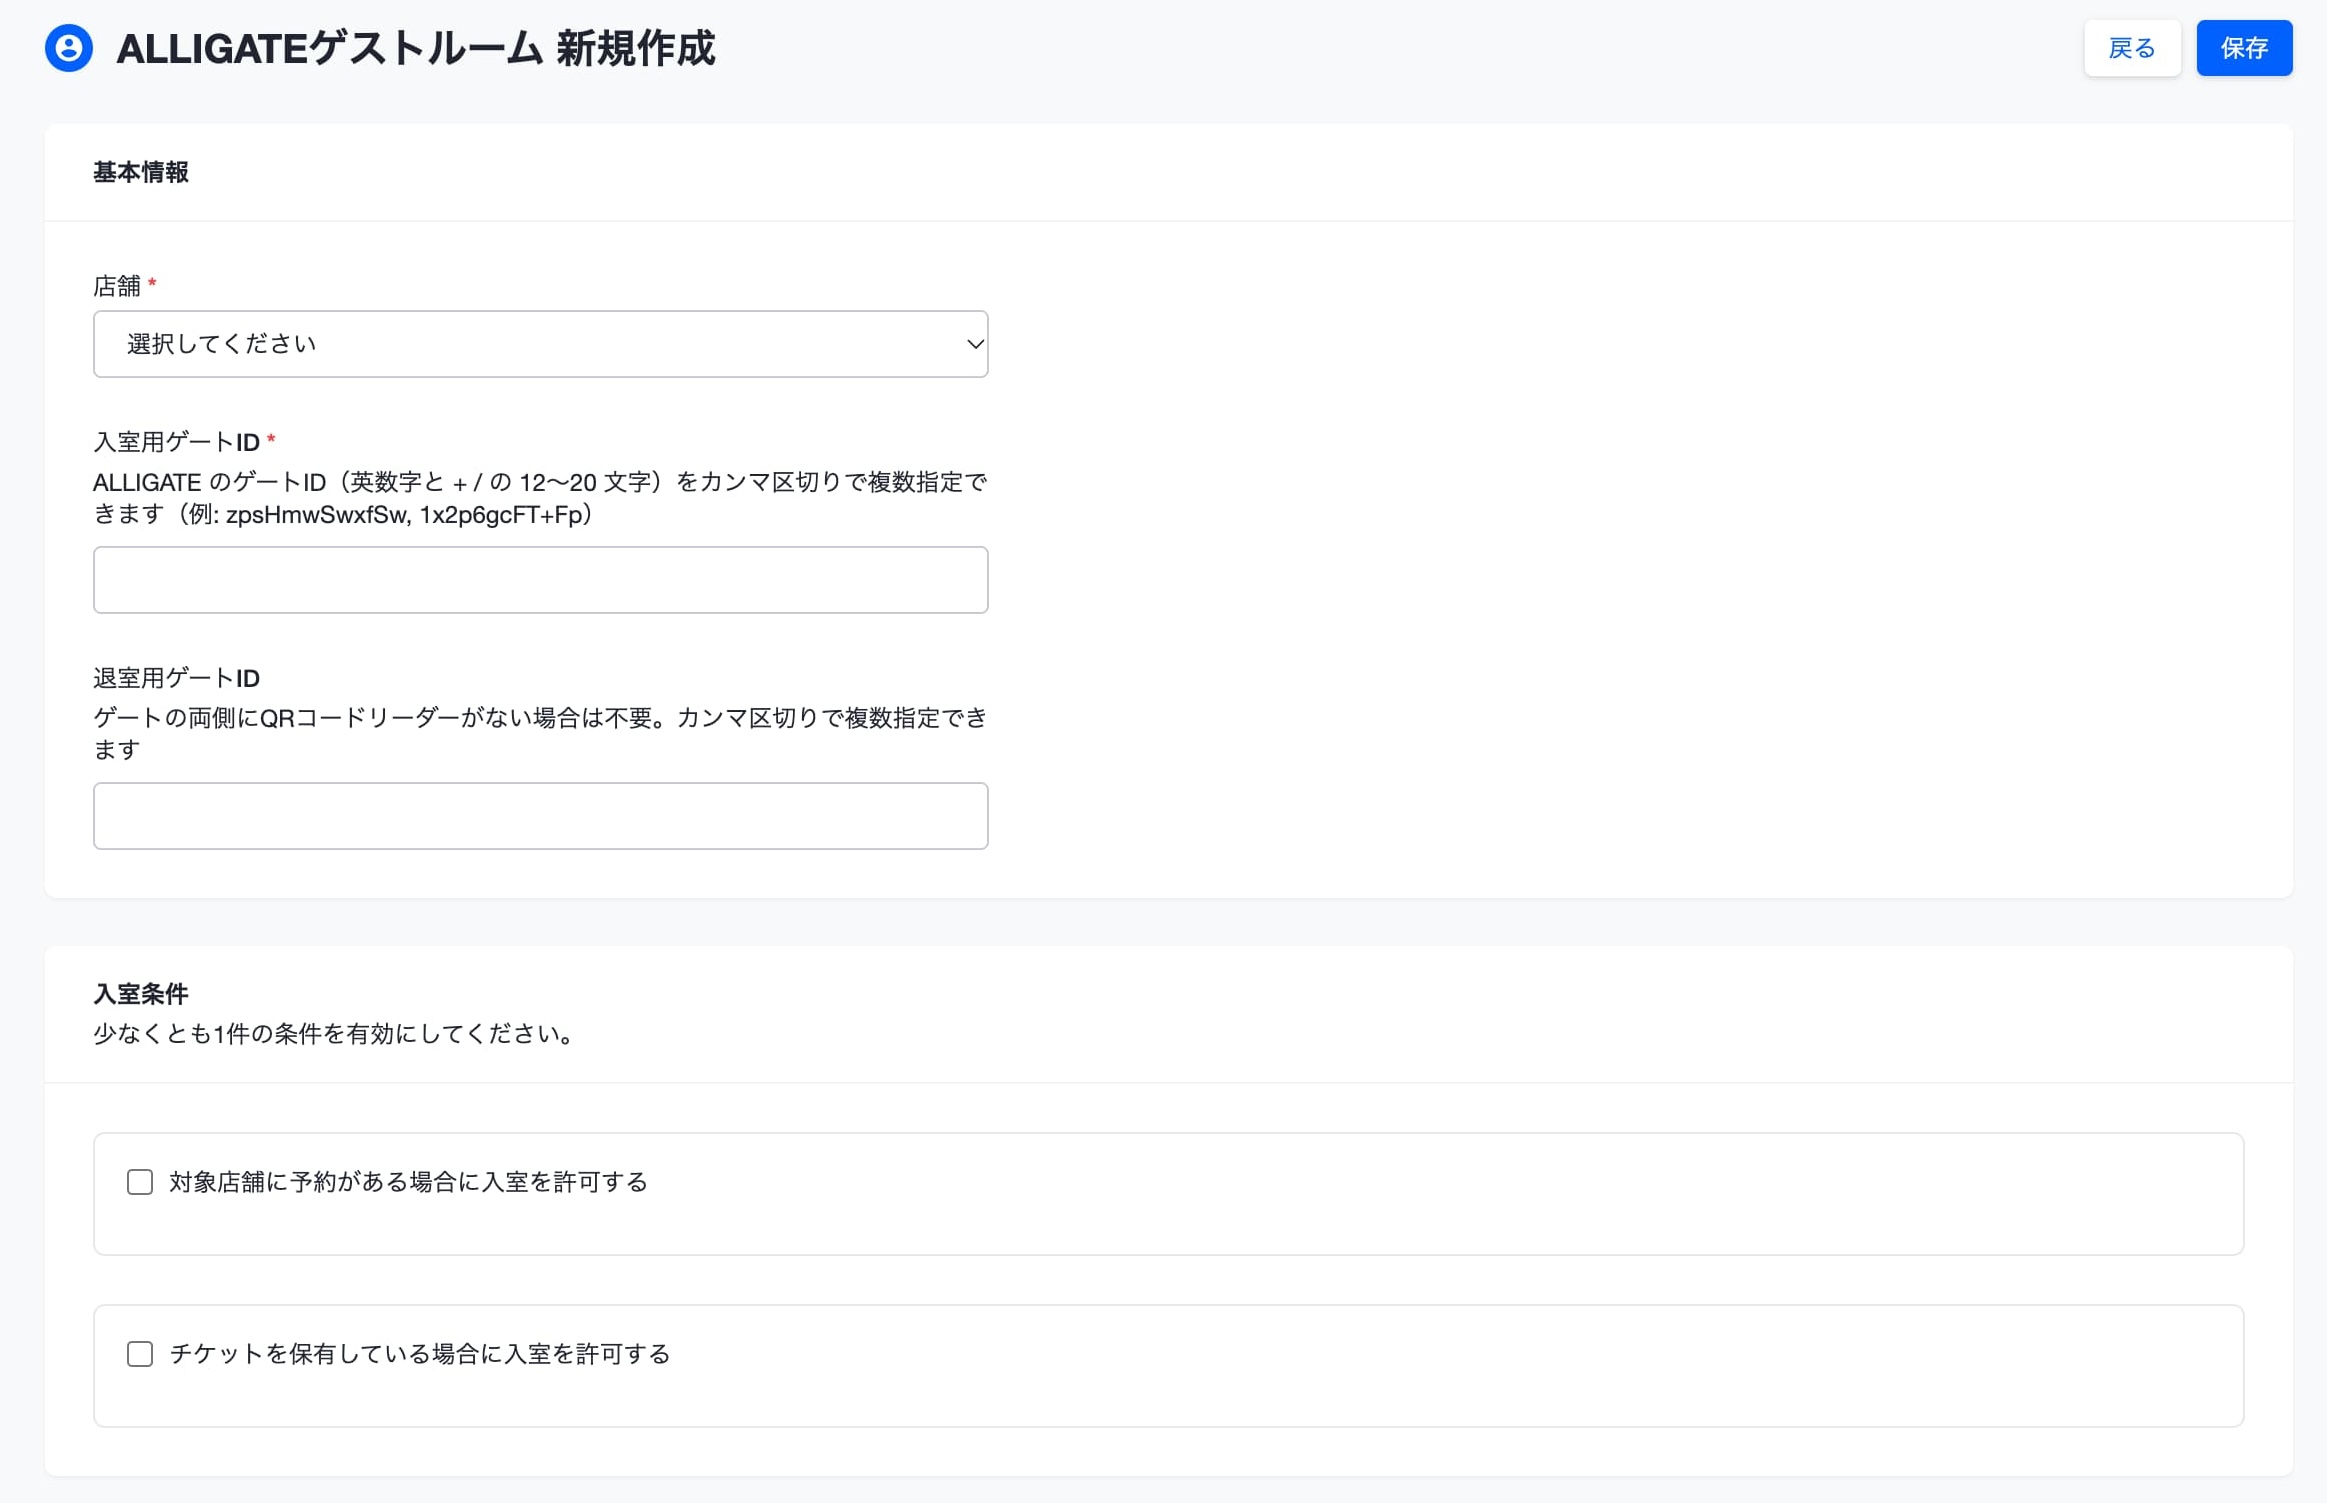This screenshot has width=2327, height=1503.
Task: Click the 店舗 field label
Action: click(117, 286)
